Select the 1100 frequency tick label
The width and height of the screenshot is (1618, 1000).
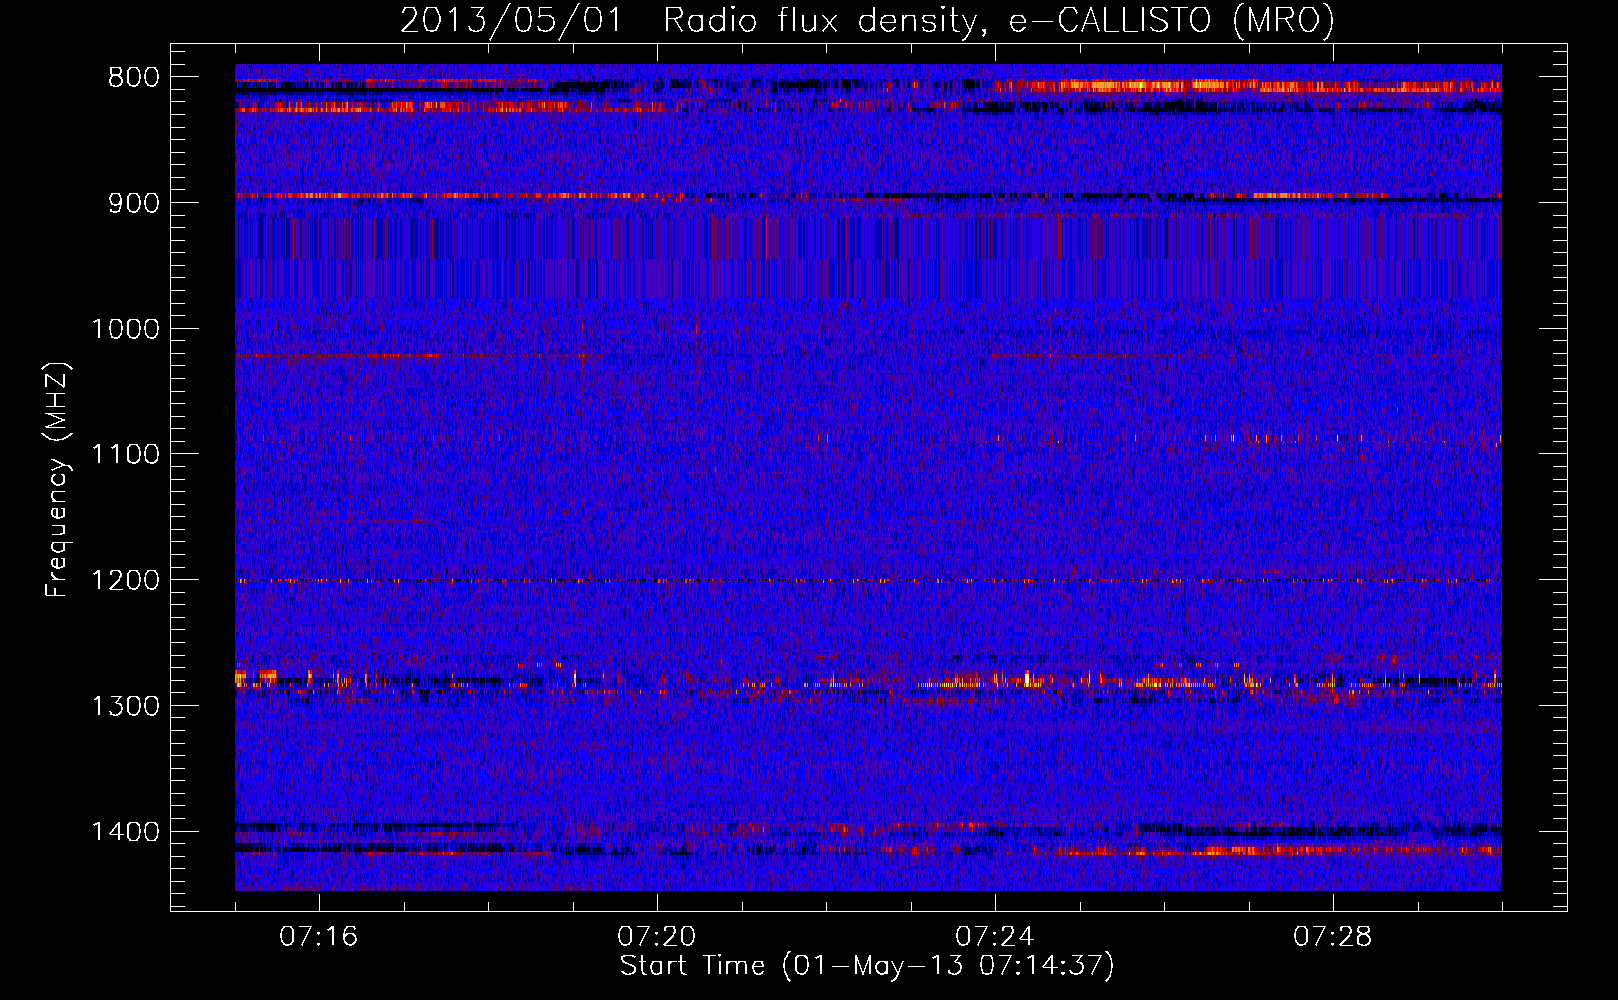click(x=125, y=455)
